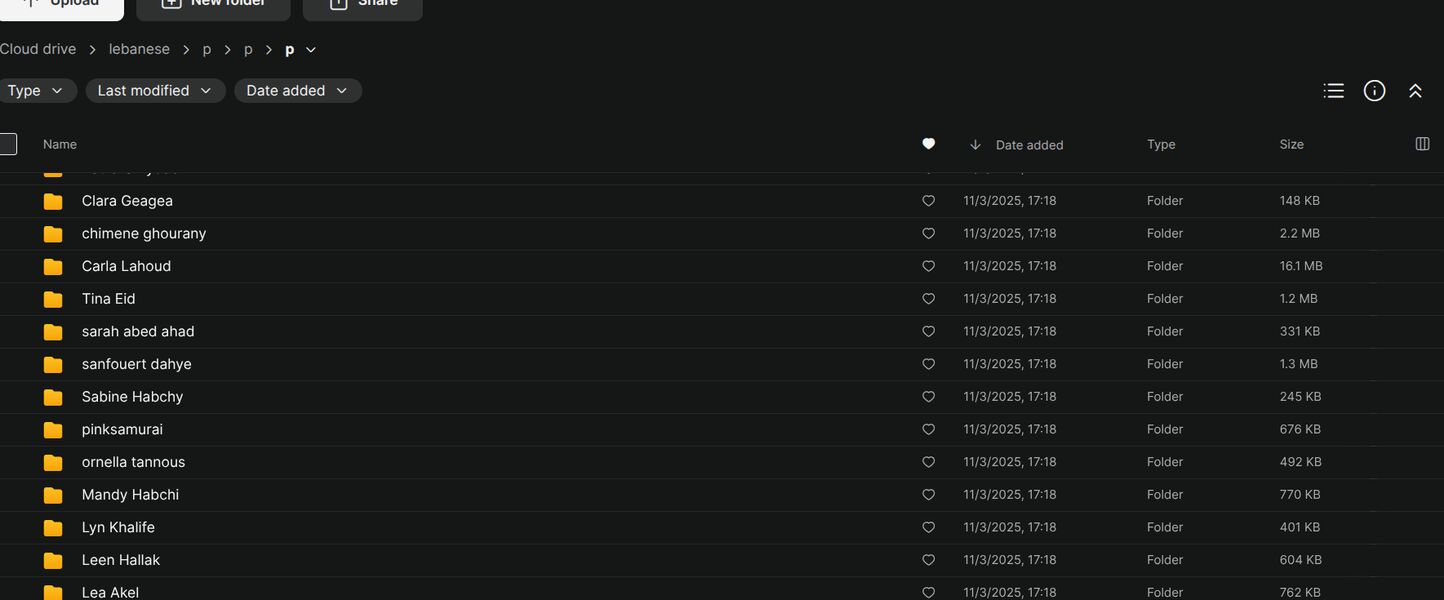Favorite the Tina Eid folder
This screenshot has width=1444, height=600.
(928, 299)
